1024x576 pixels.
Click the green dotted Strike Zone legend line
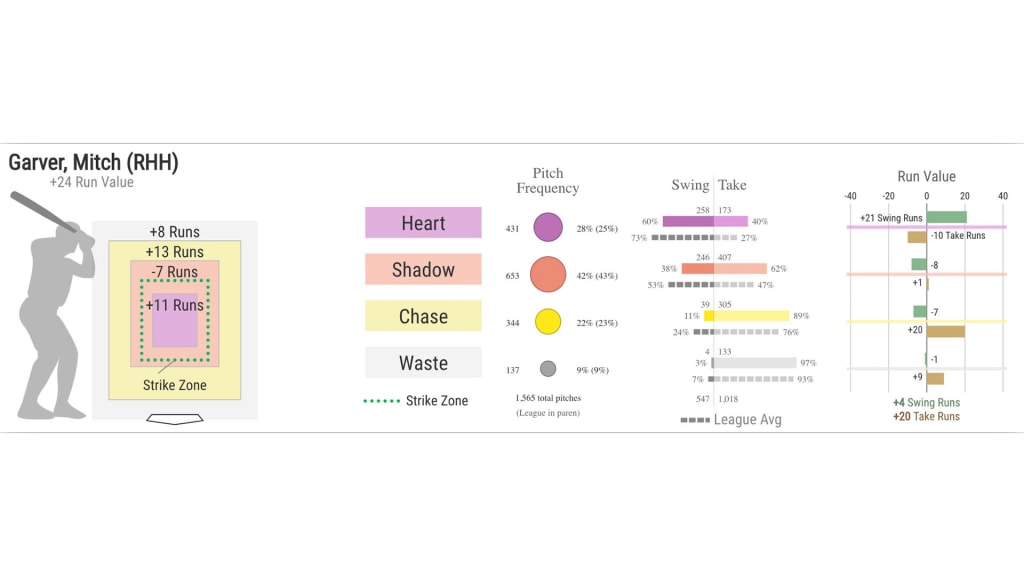(380, 401)
